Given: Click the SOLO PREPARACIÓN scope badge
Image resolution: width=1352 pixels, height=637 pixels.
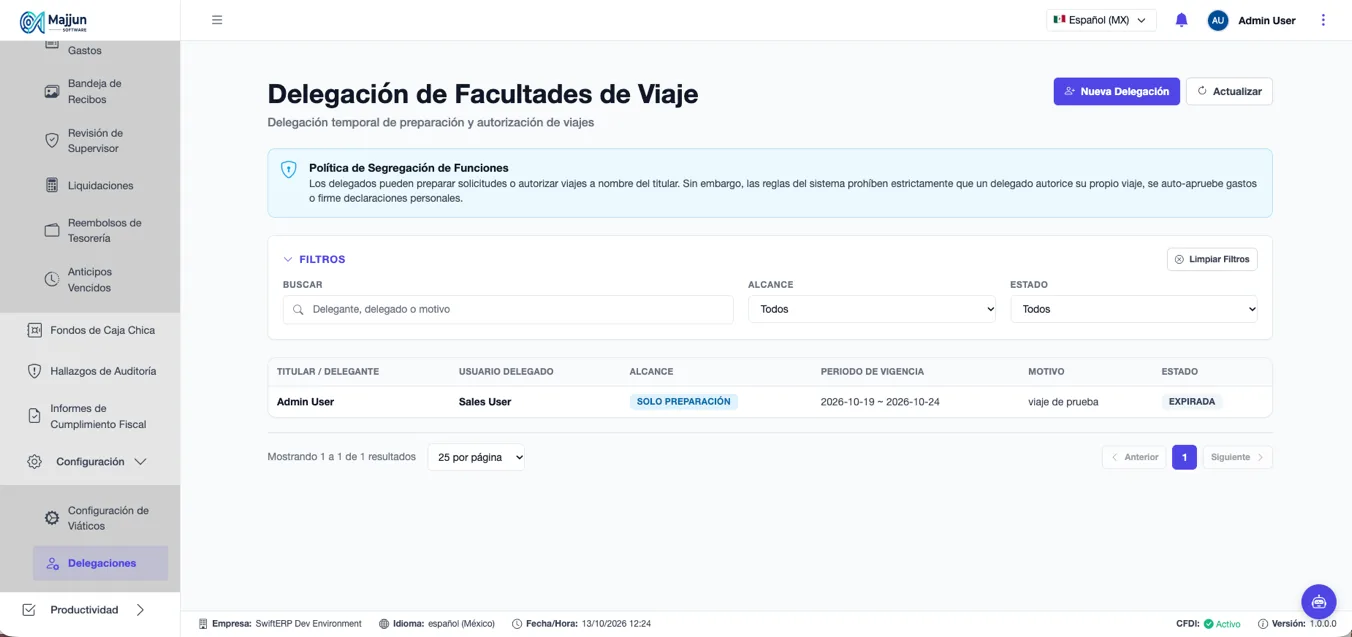Looking at the screenshot, I should 684,401.
